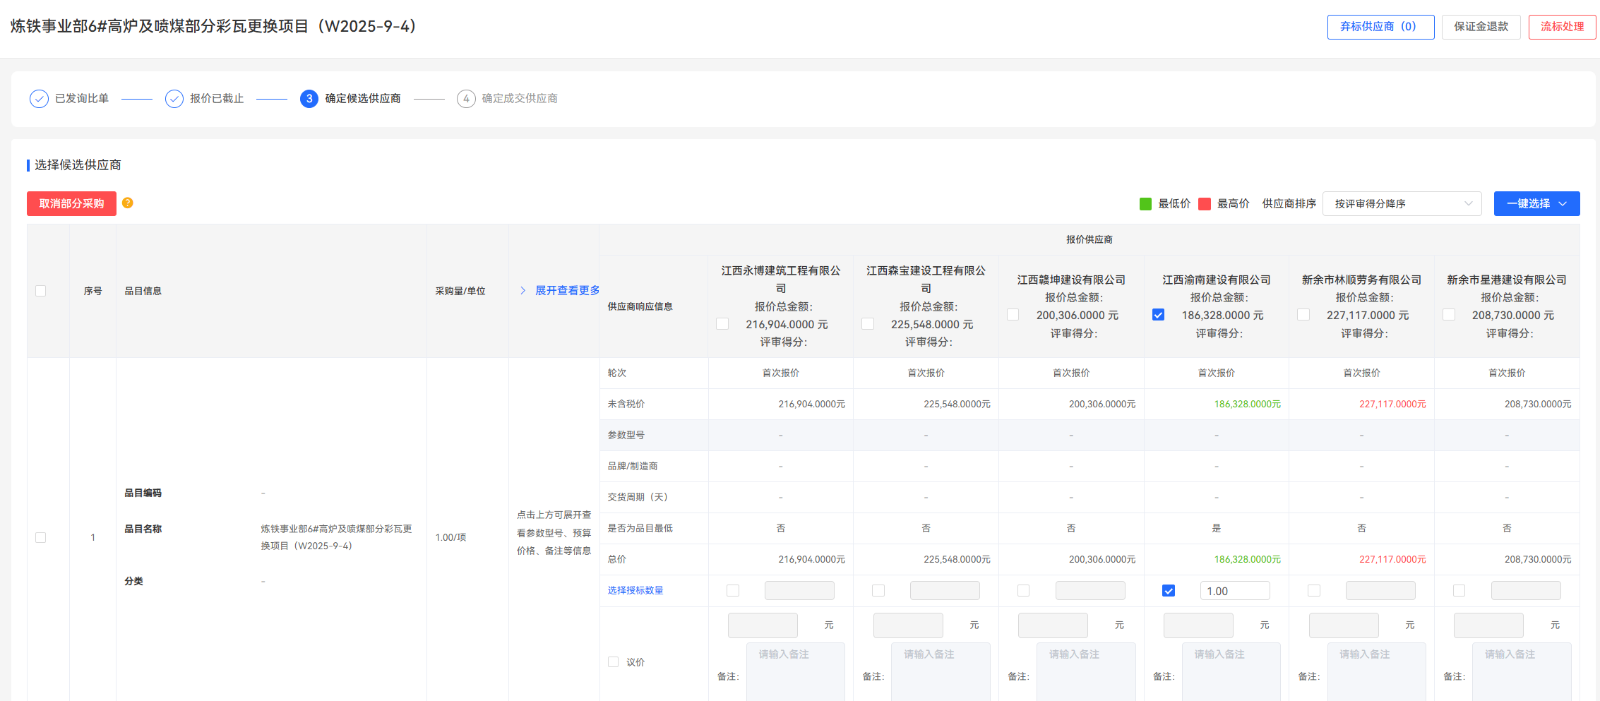The width and height of the screenshot is (1600, 701).
Task: Click the 是否为品目最低 row label
Action: point(640,528)
